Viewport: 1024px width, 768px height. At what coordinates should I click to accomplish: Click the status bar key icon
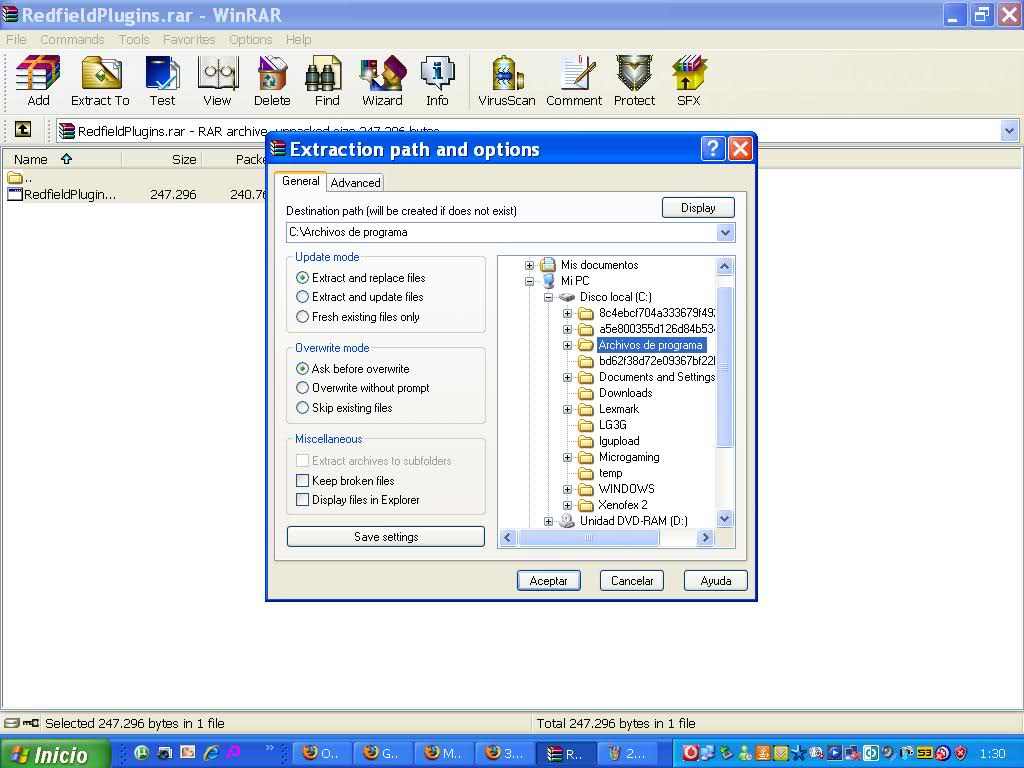[x=31, y=723]
